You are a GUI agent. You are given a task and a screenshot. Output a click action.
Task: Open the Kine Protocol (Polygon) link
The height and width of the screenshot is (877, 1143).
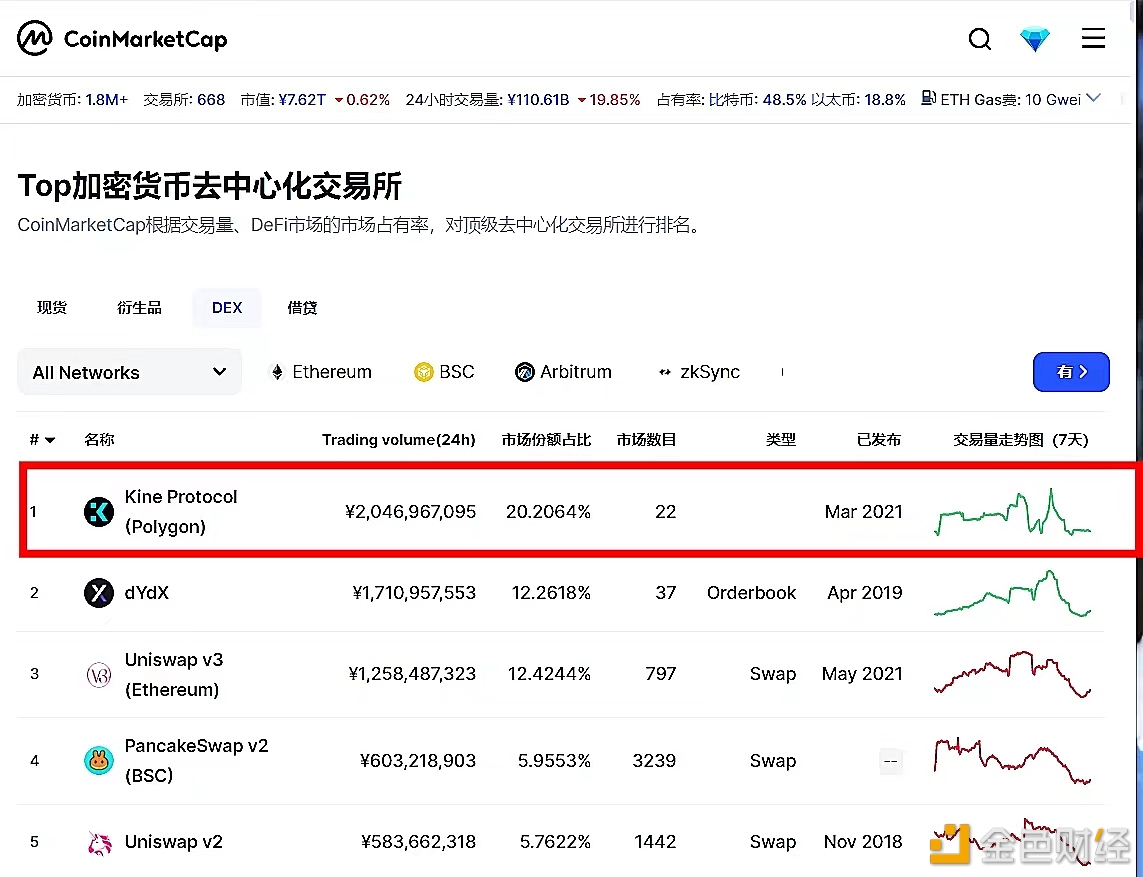pyautogui.click(x=181, y=512)
